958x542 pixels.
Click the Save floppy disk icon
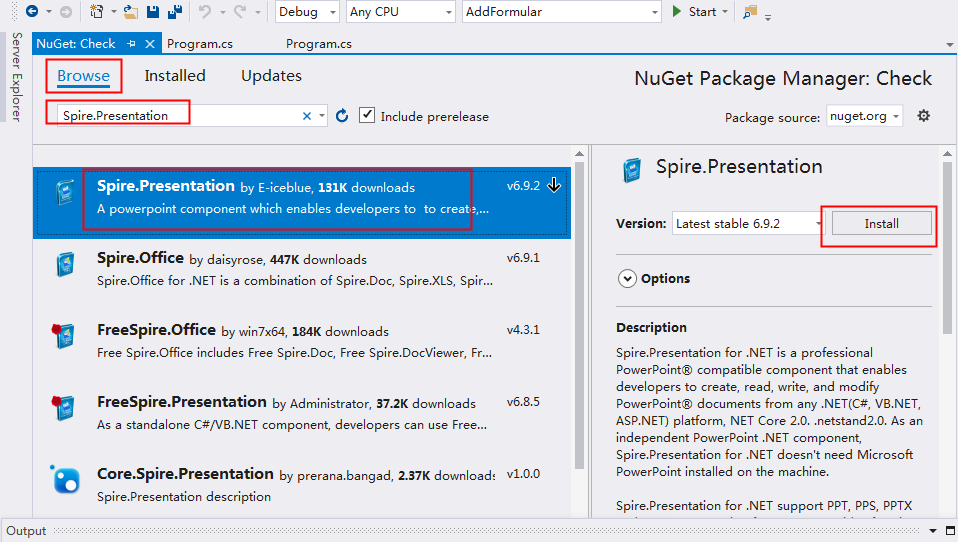point(153,11)
